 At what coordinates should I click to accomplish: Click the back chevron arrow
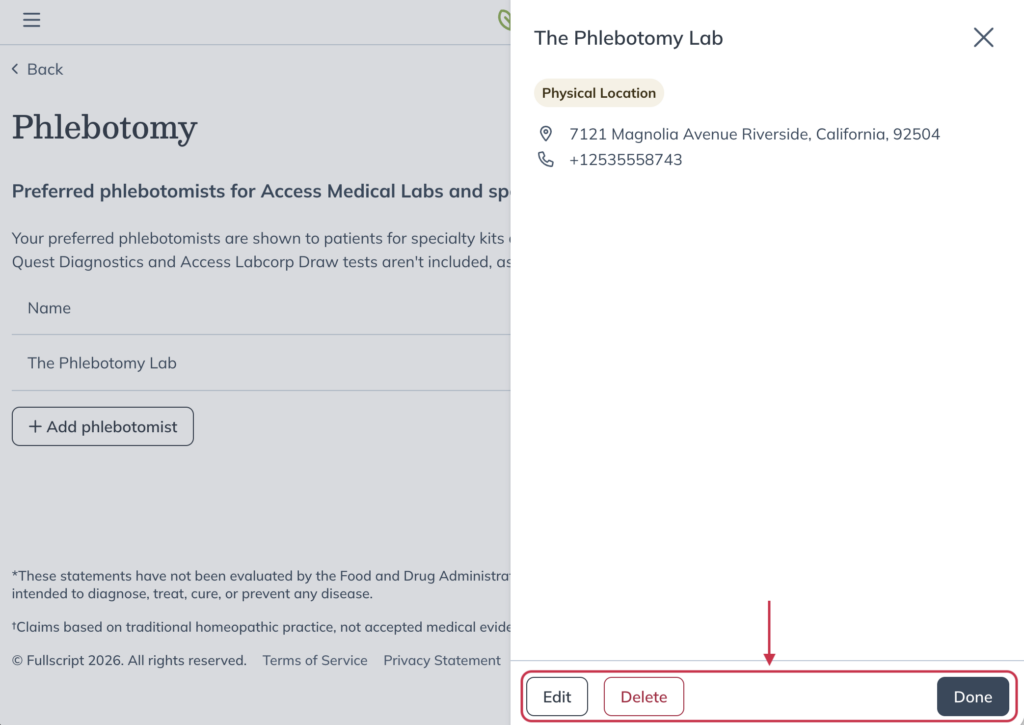click(x=14, y=69)
